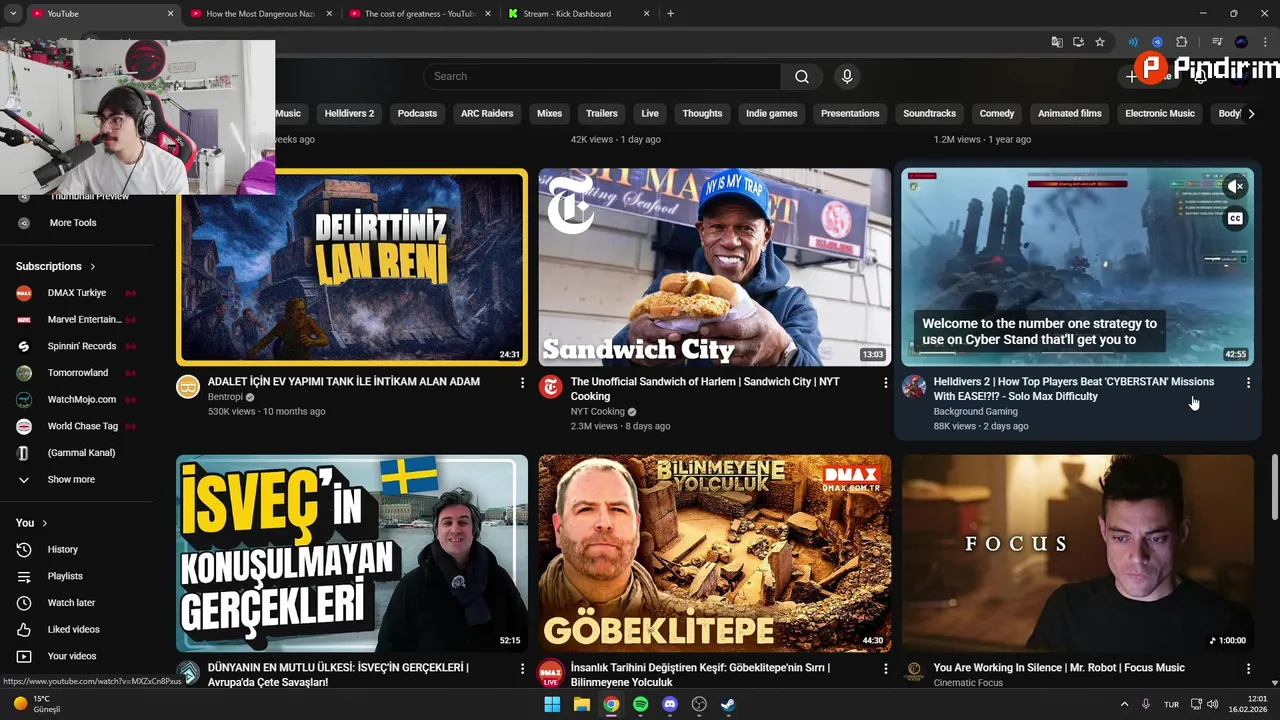Open Steam from the taskbar
The height and width of the screenshot is (720, 1280).
(x=728, y=704)
